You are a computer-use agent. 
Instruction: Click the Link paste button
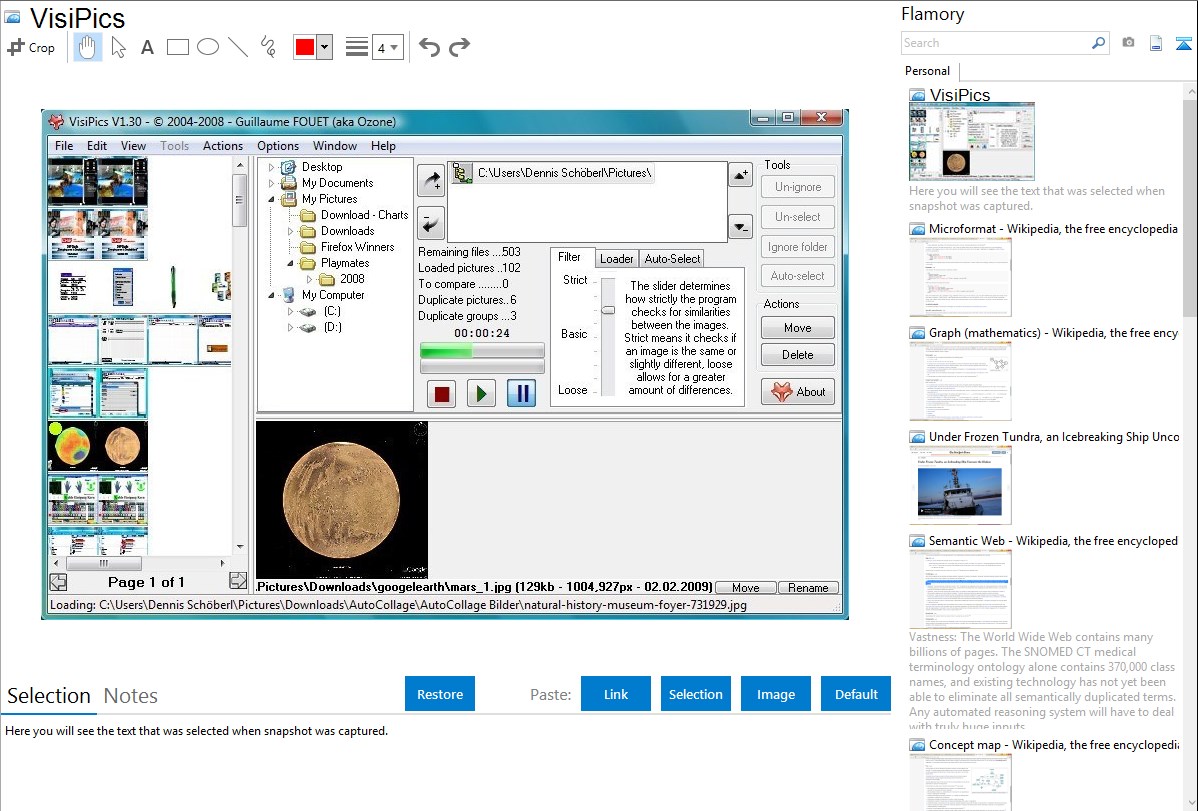[615, 694]
